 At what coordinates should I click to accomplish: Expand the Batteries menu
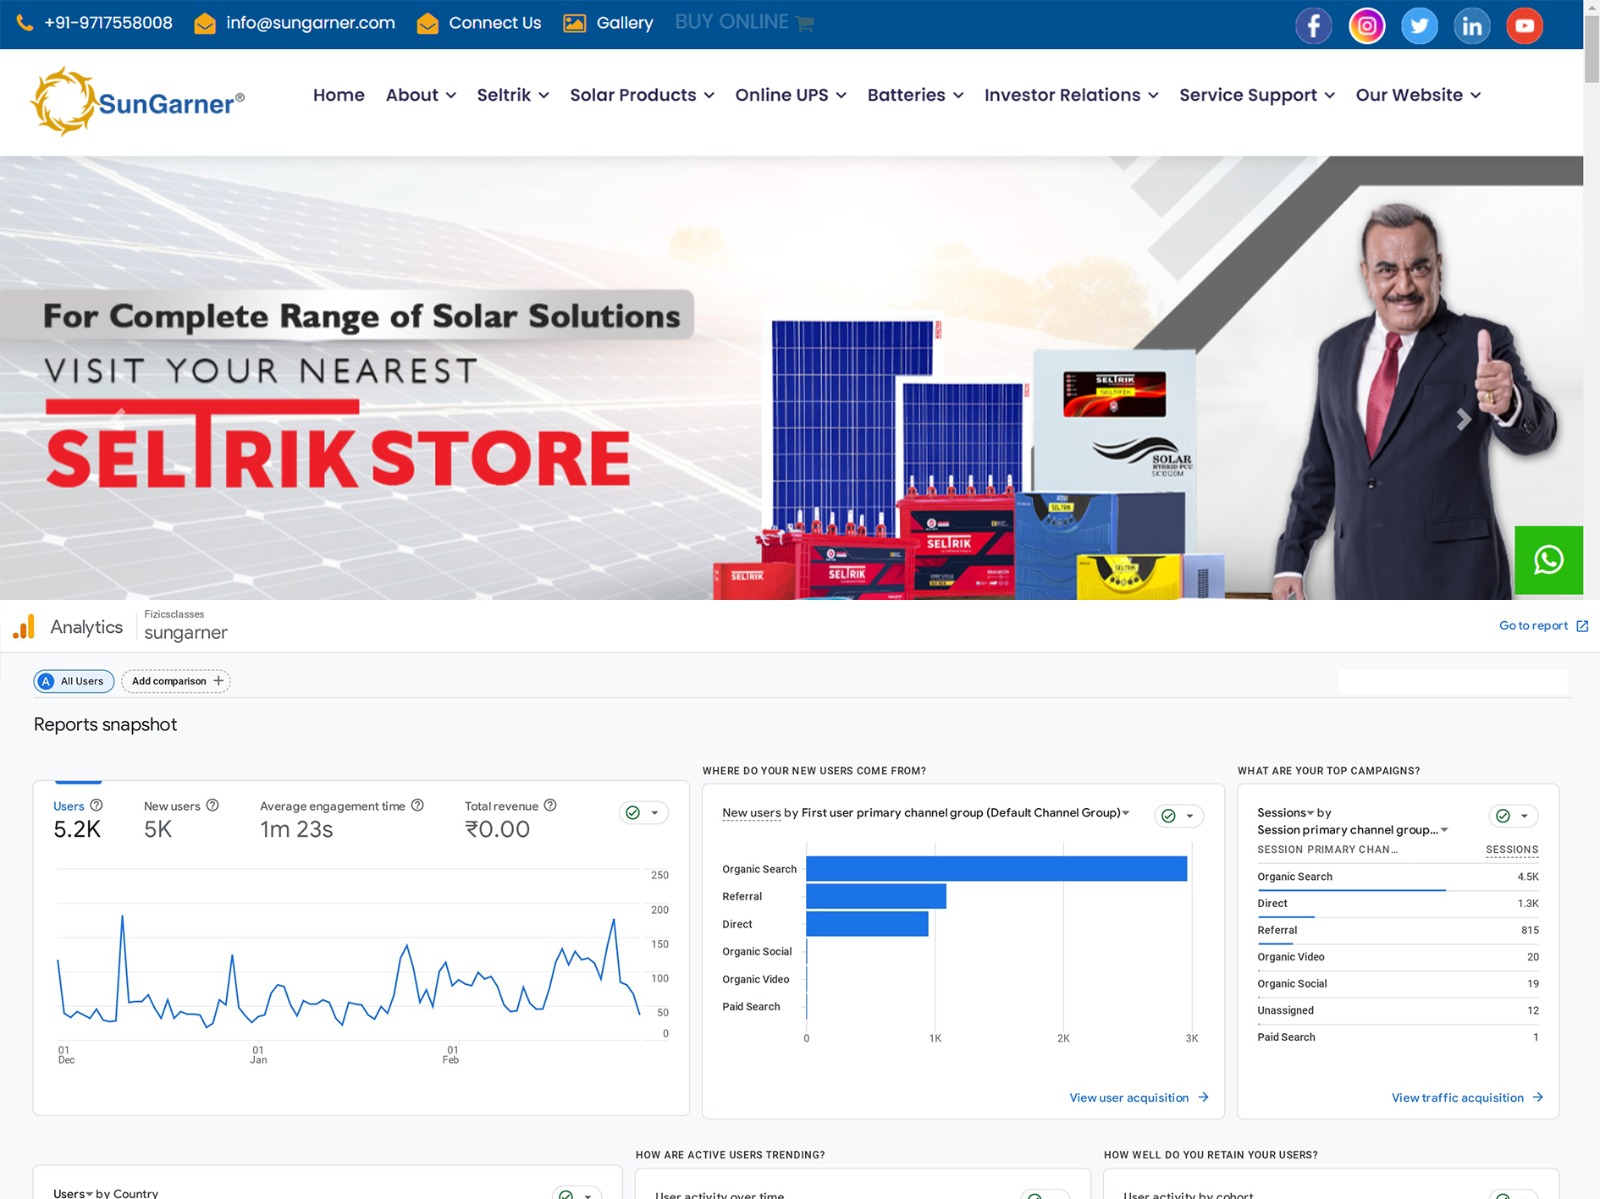click(915, 95)
